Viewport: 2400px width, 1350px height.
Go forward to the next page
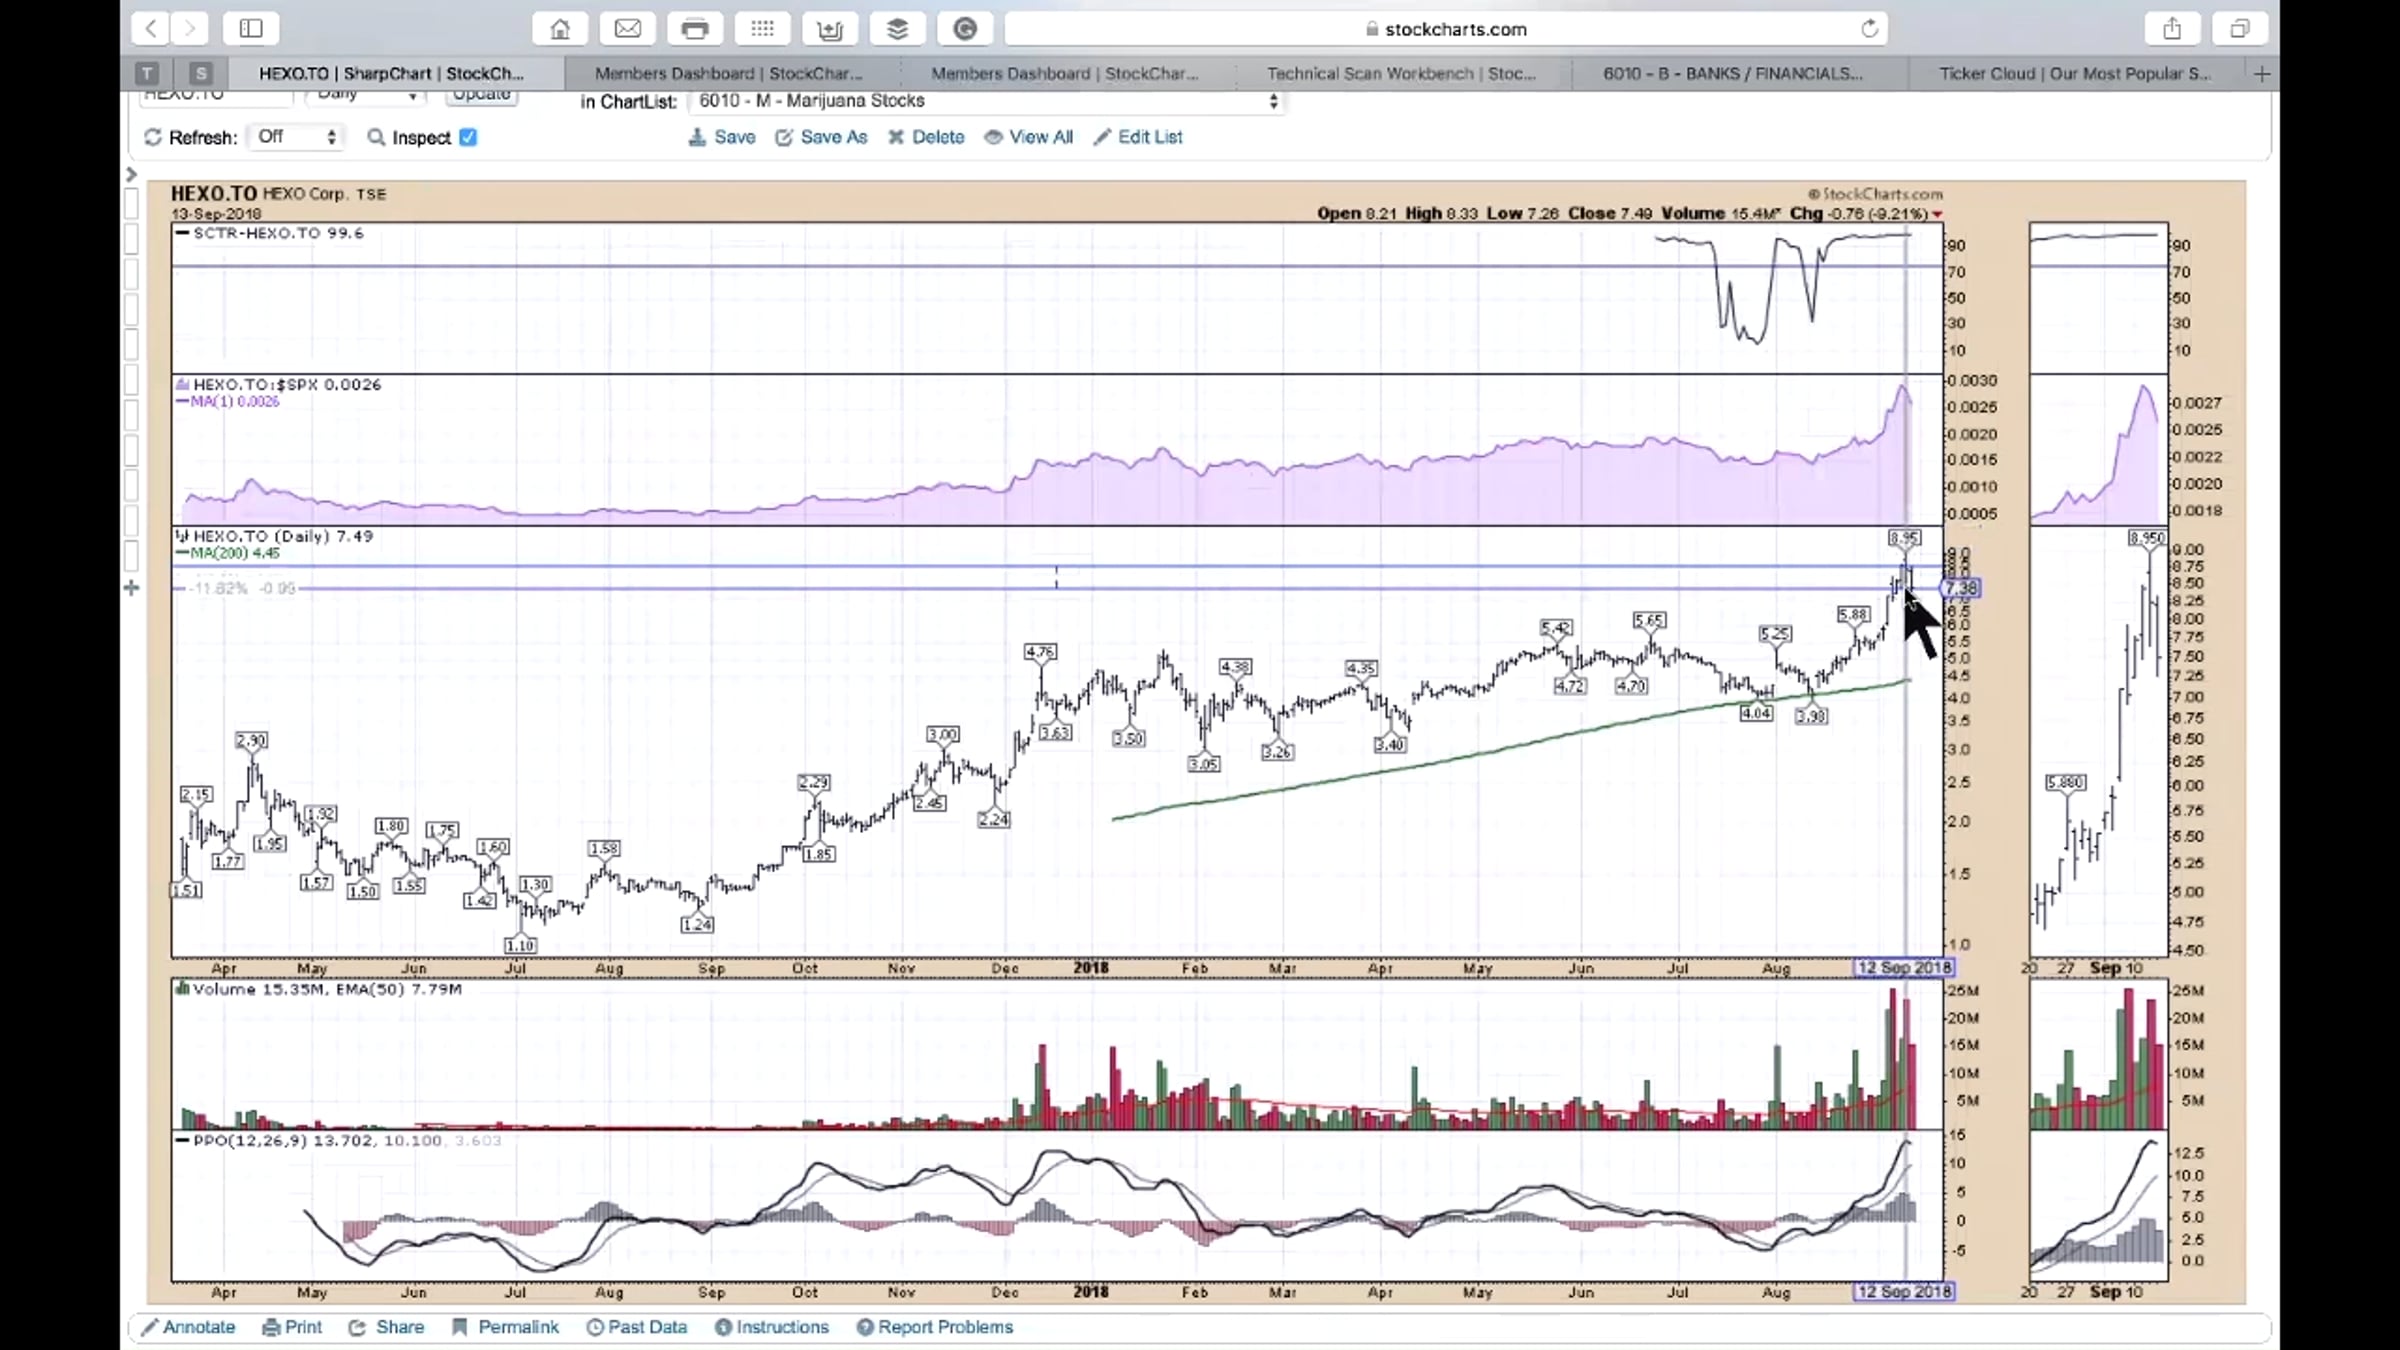point(189,29)
